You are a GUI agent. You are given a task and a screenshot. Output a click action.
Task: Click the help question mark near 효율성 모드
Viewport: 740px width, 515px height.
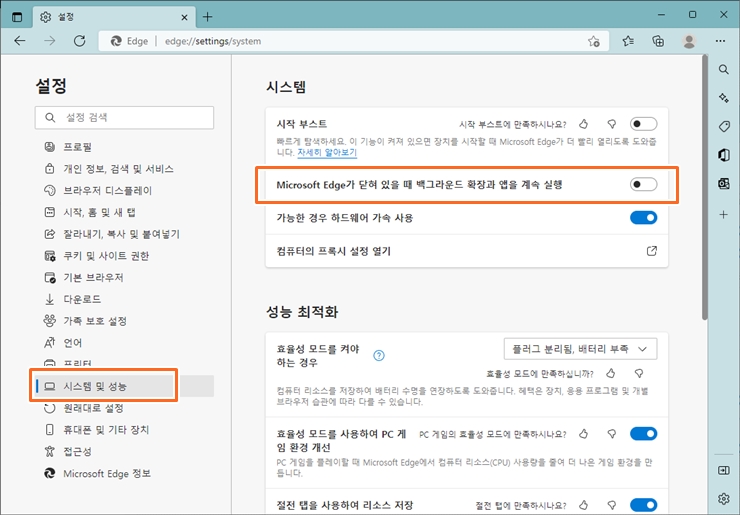379,355
